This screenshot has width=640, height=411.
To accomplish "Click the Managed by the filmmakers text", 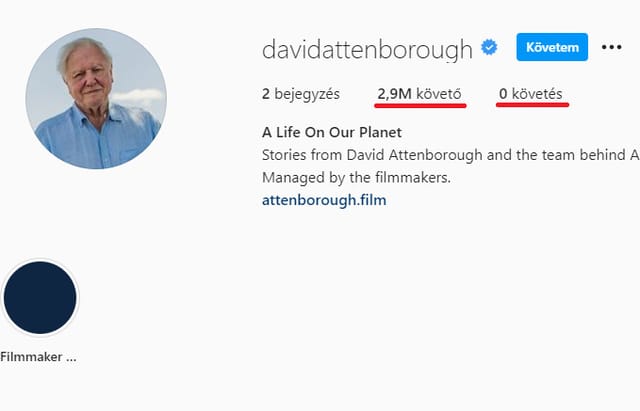I will click(x=356, y=178).
